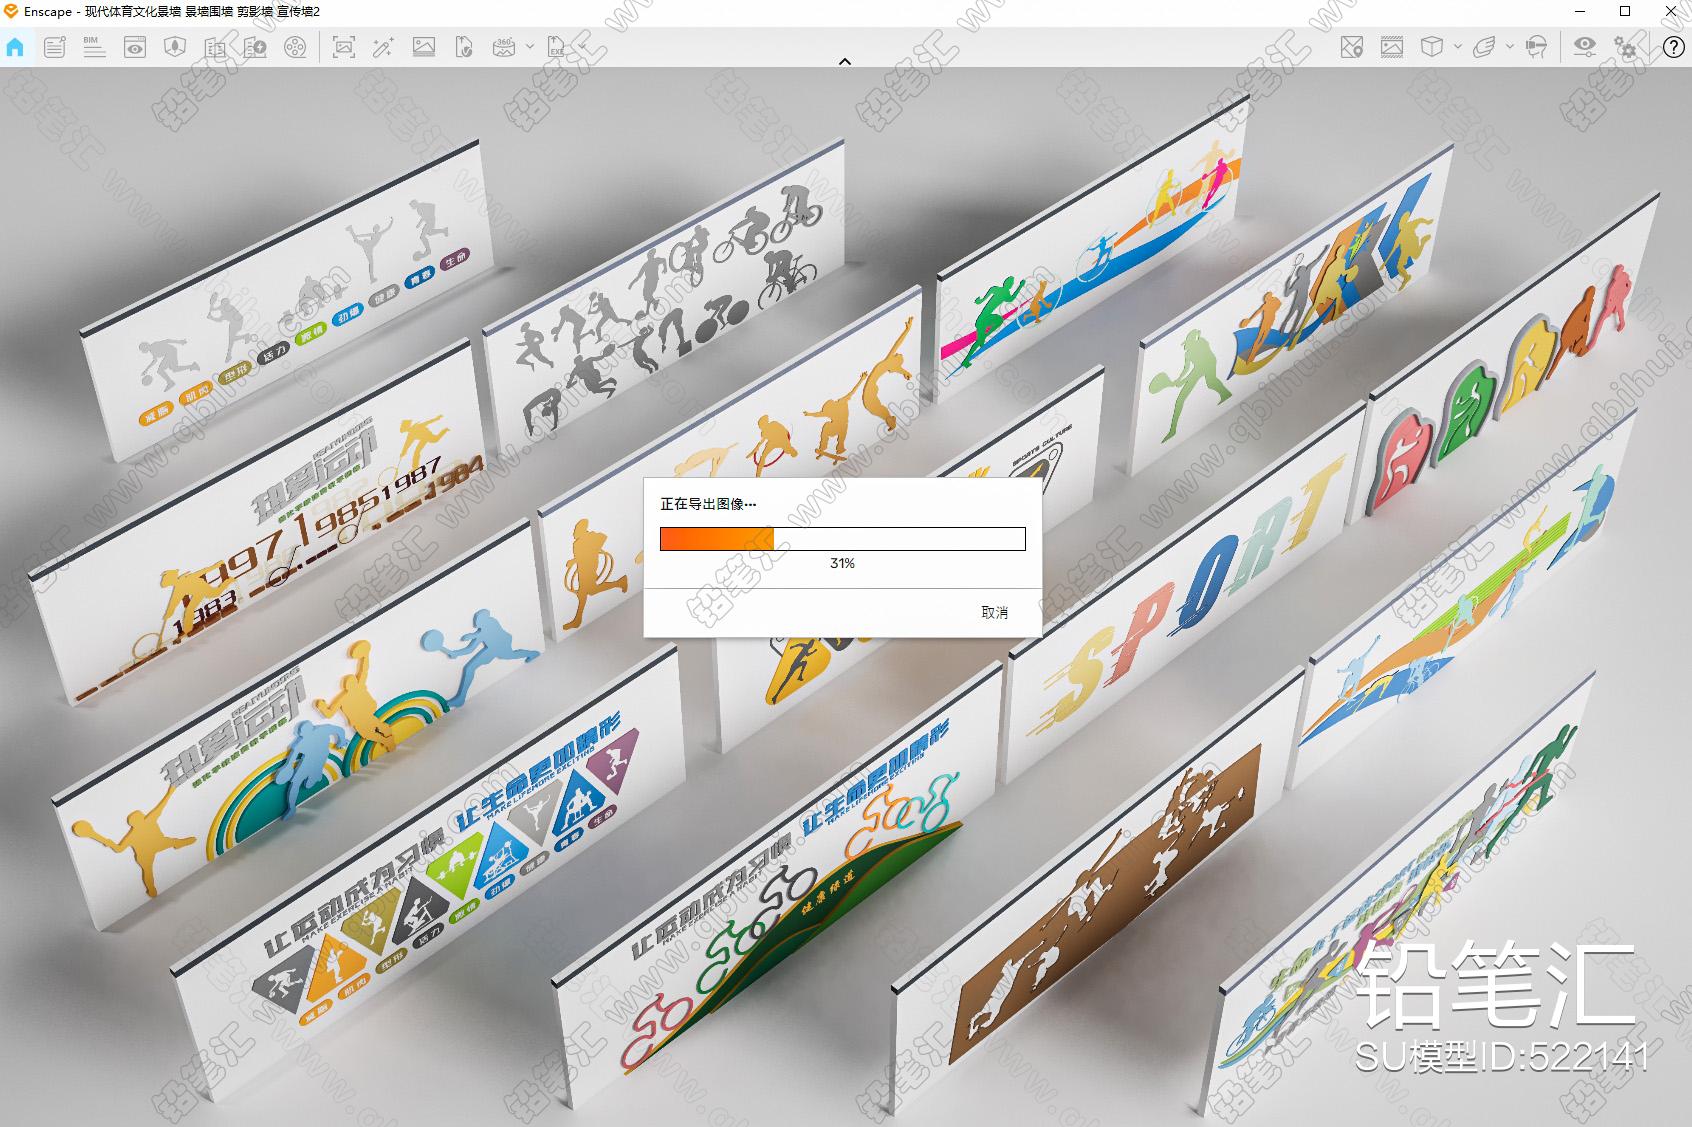Collapse the toolbar with the up chevron

tap(845, 62)
